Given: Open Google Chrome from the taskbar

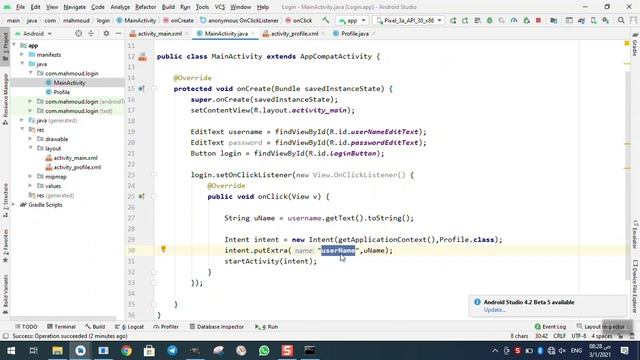Looking at the screenshot, I should [x=126, y=351].
